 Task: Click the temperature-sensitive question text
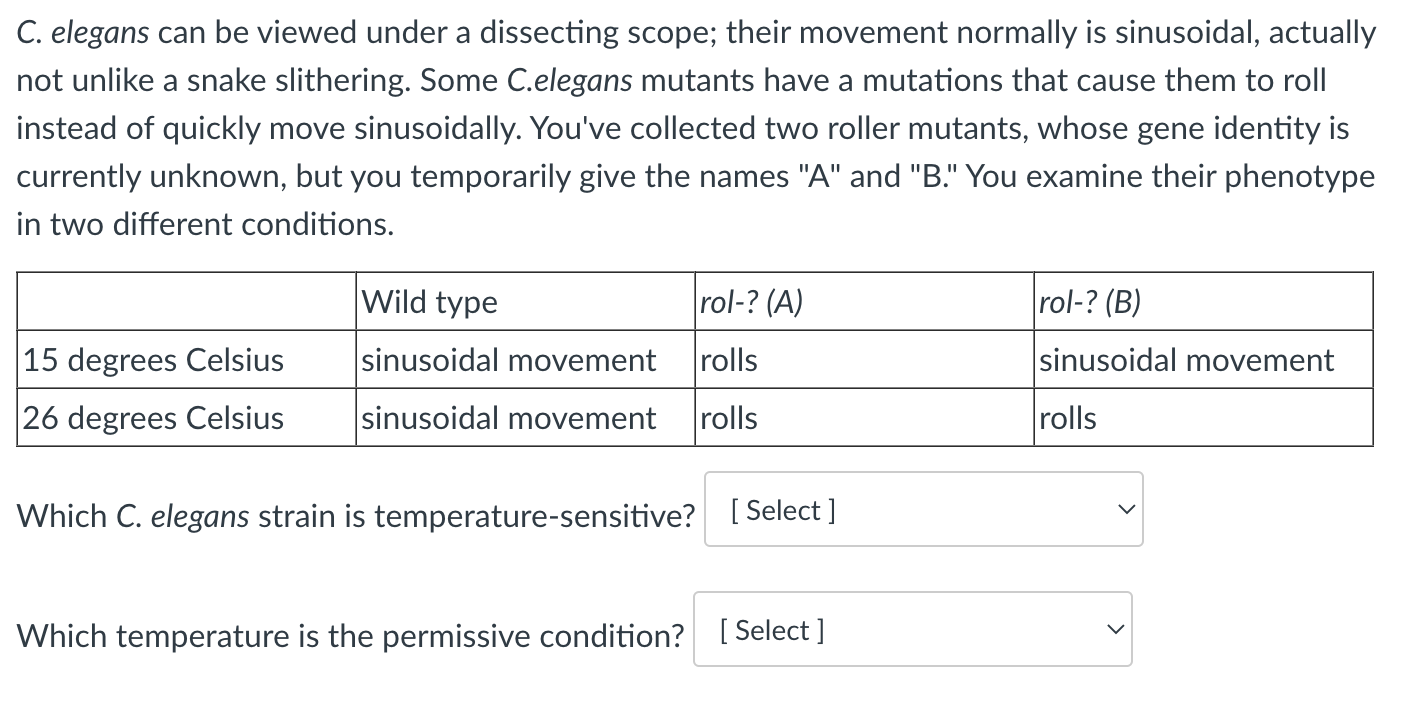coord(356,514)
